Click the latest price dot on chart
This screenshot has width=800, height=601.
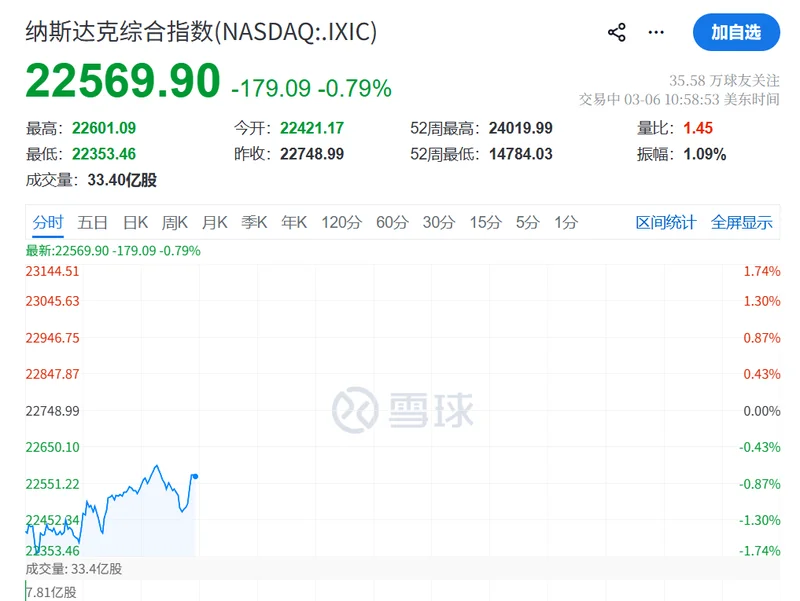coord(194,476)
